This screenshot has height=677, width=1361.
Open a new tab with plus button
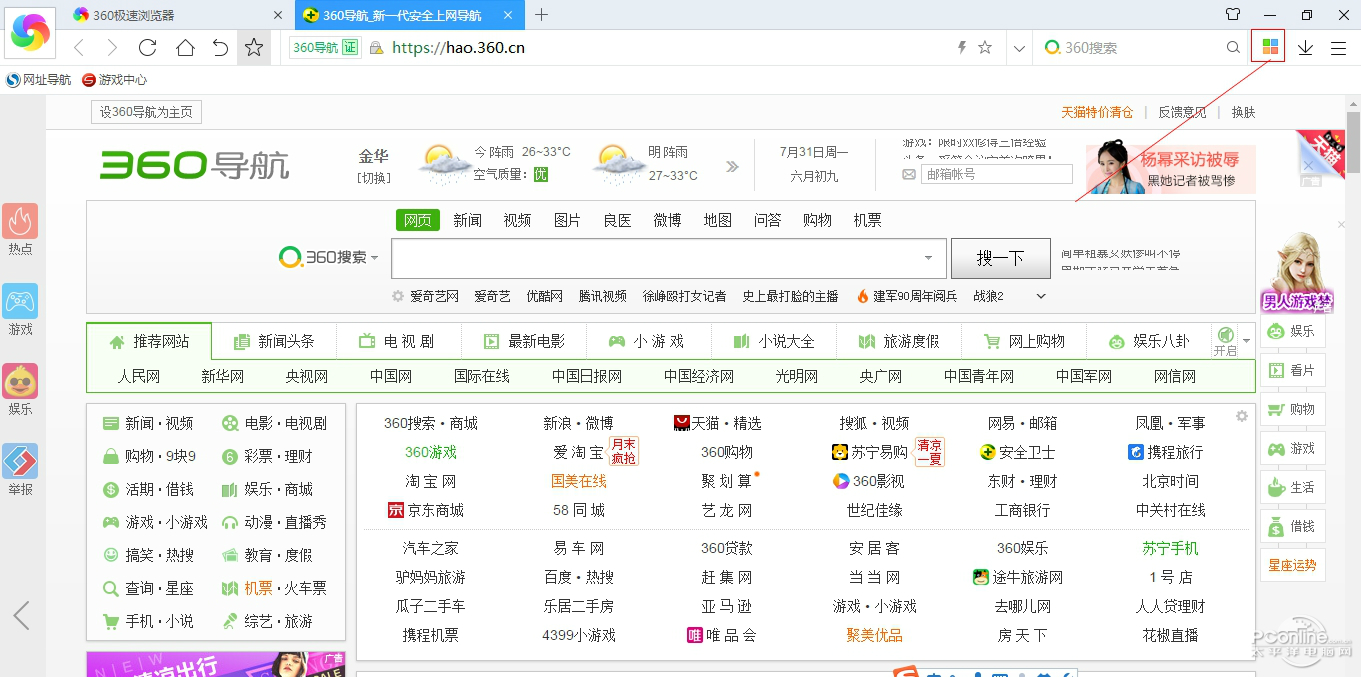point(541,15)
